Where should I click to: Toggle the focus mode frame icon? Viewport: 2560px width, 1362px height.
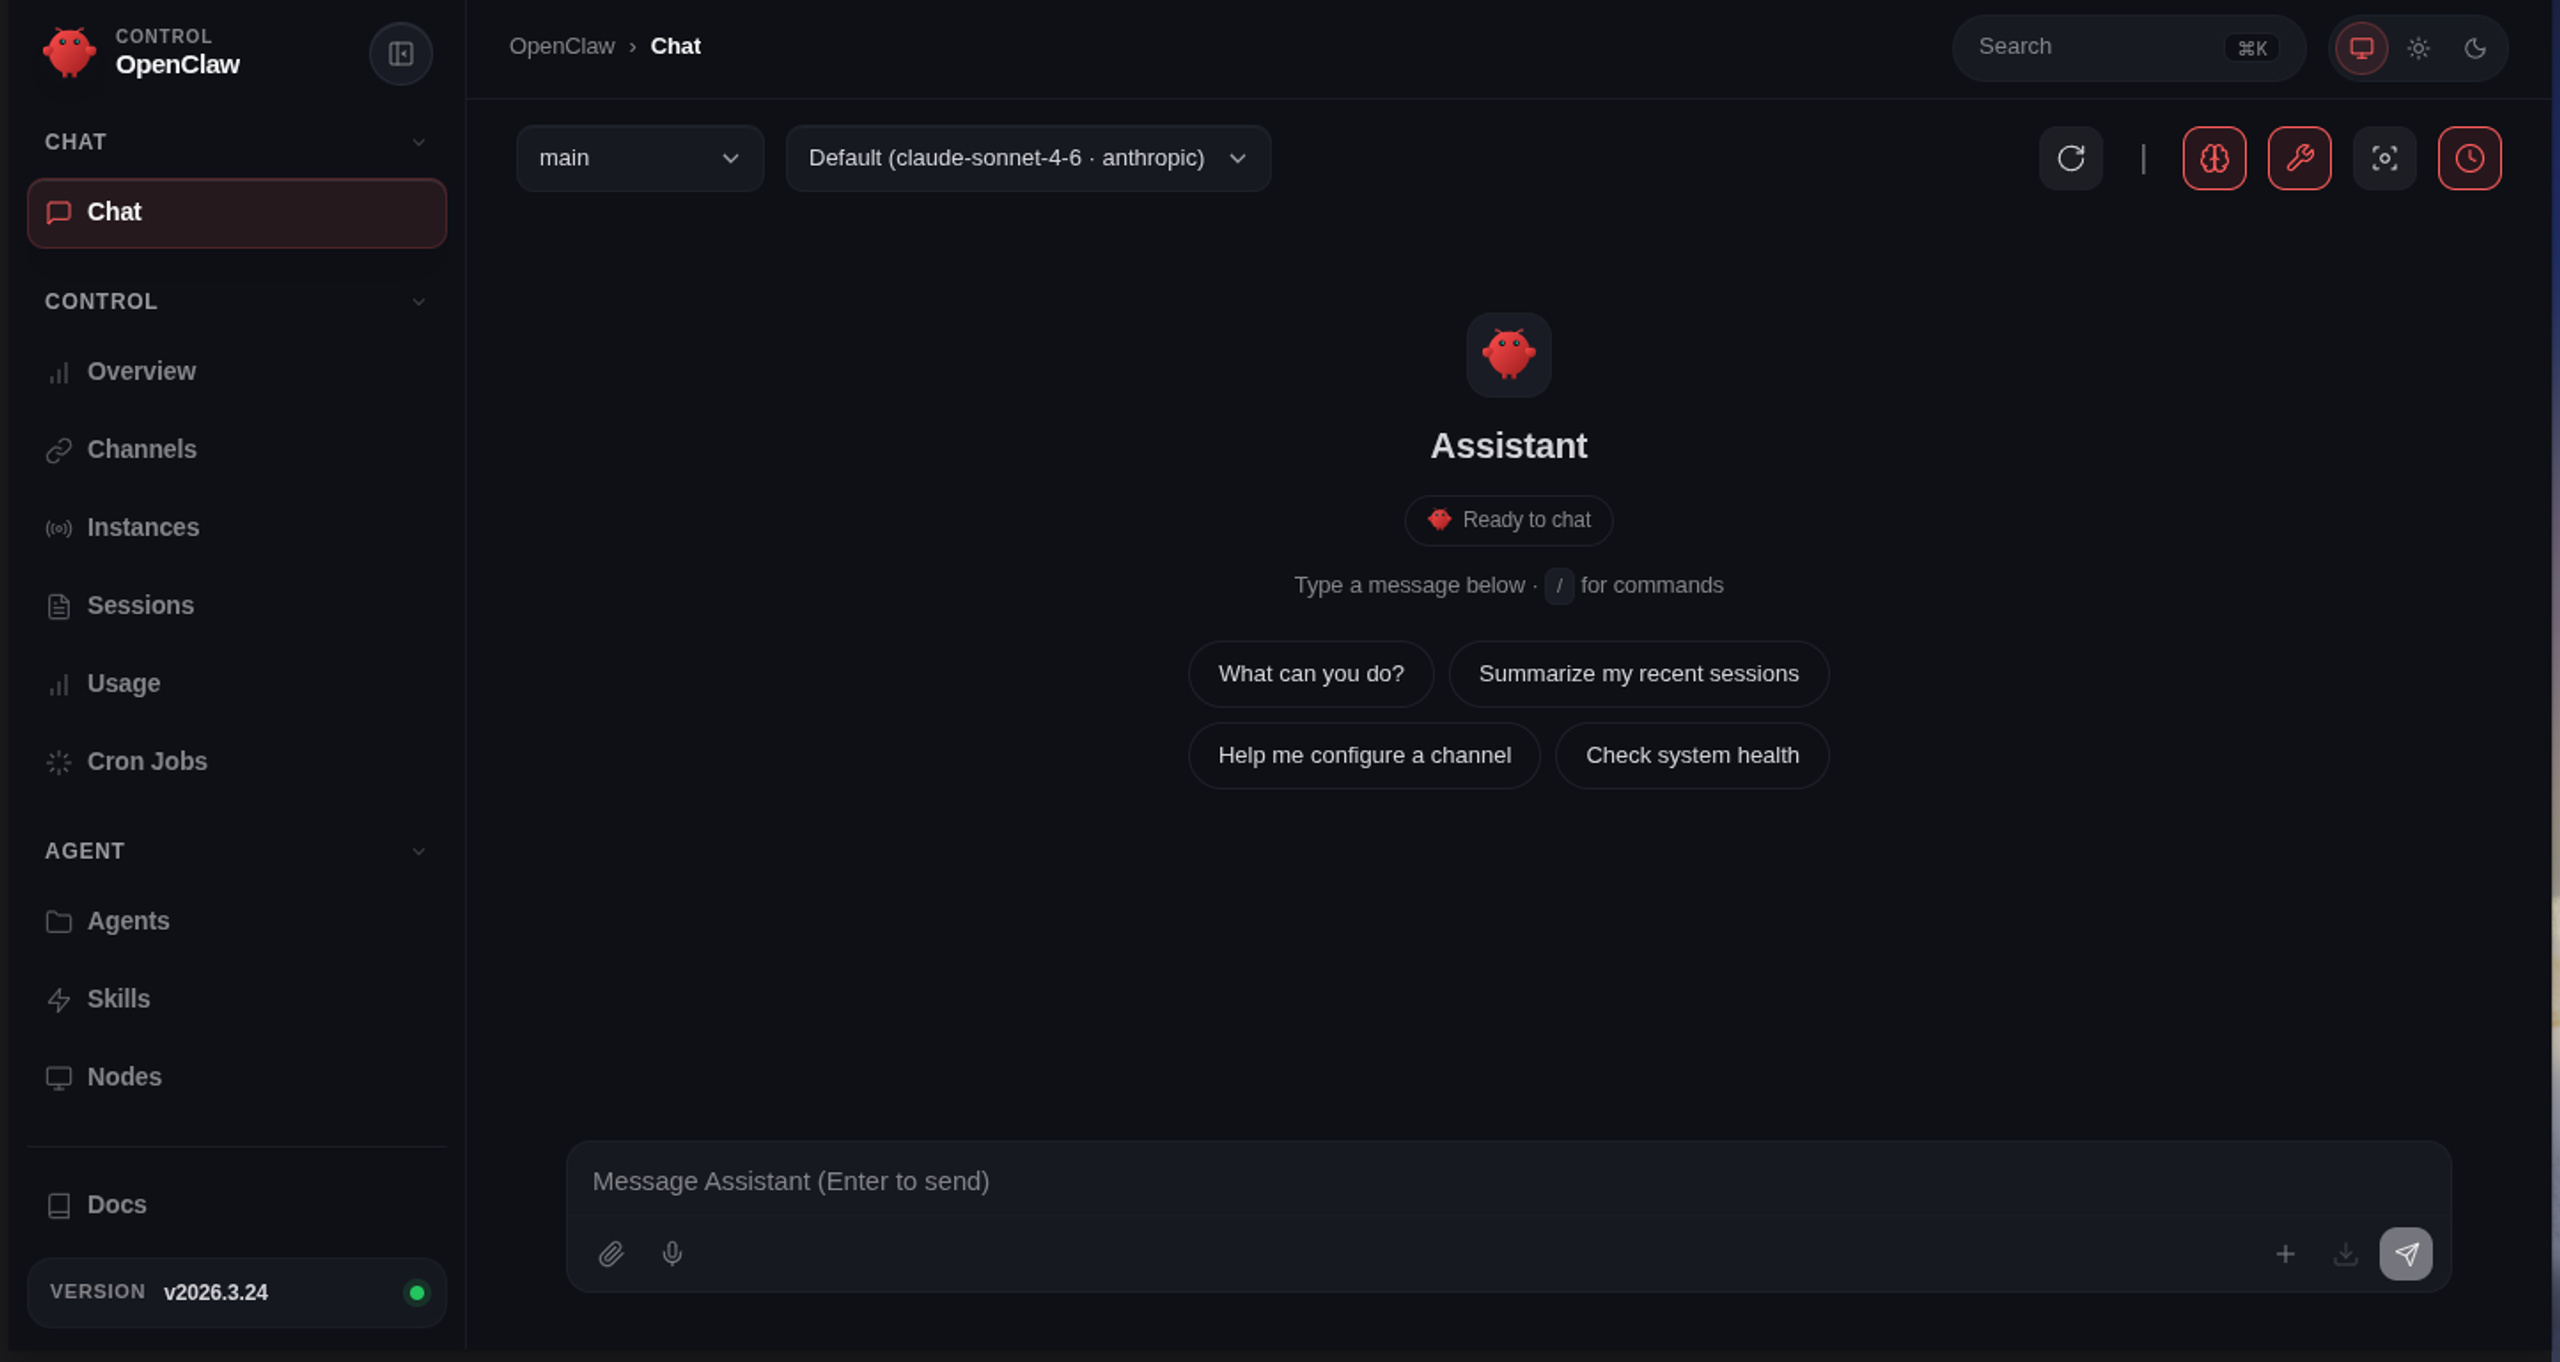point(2384,158)
